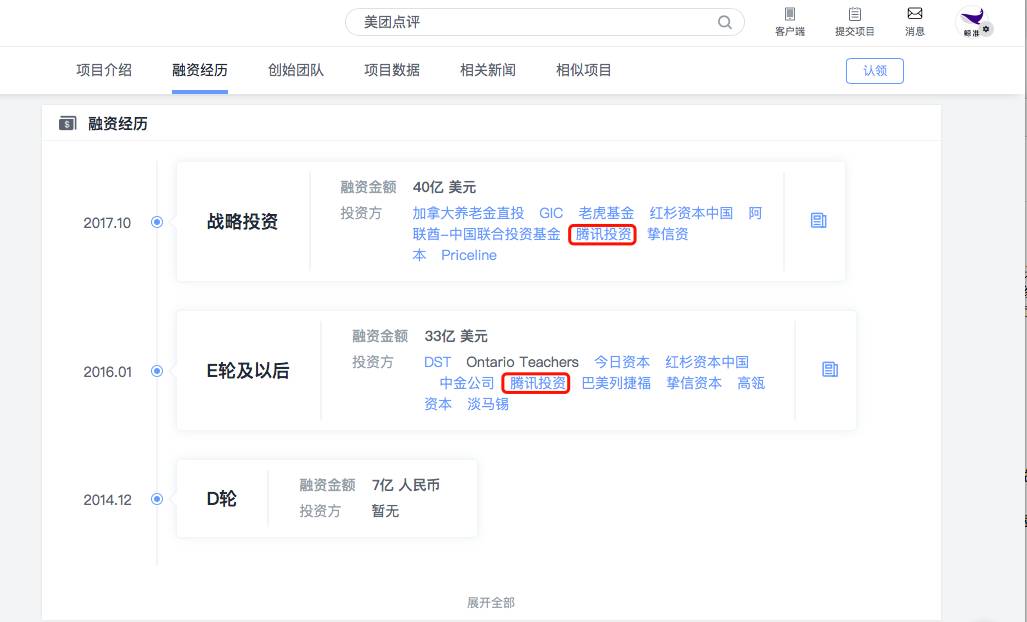
Task: Click the D轮 round title
Action: click(x=221, y=499)
